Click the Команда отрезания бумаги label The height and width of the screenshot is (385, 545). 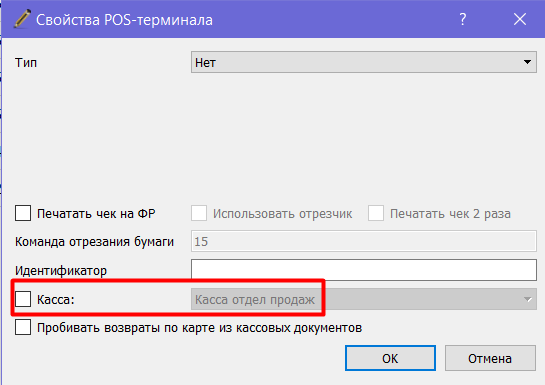point(94,241)
